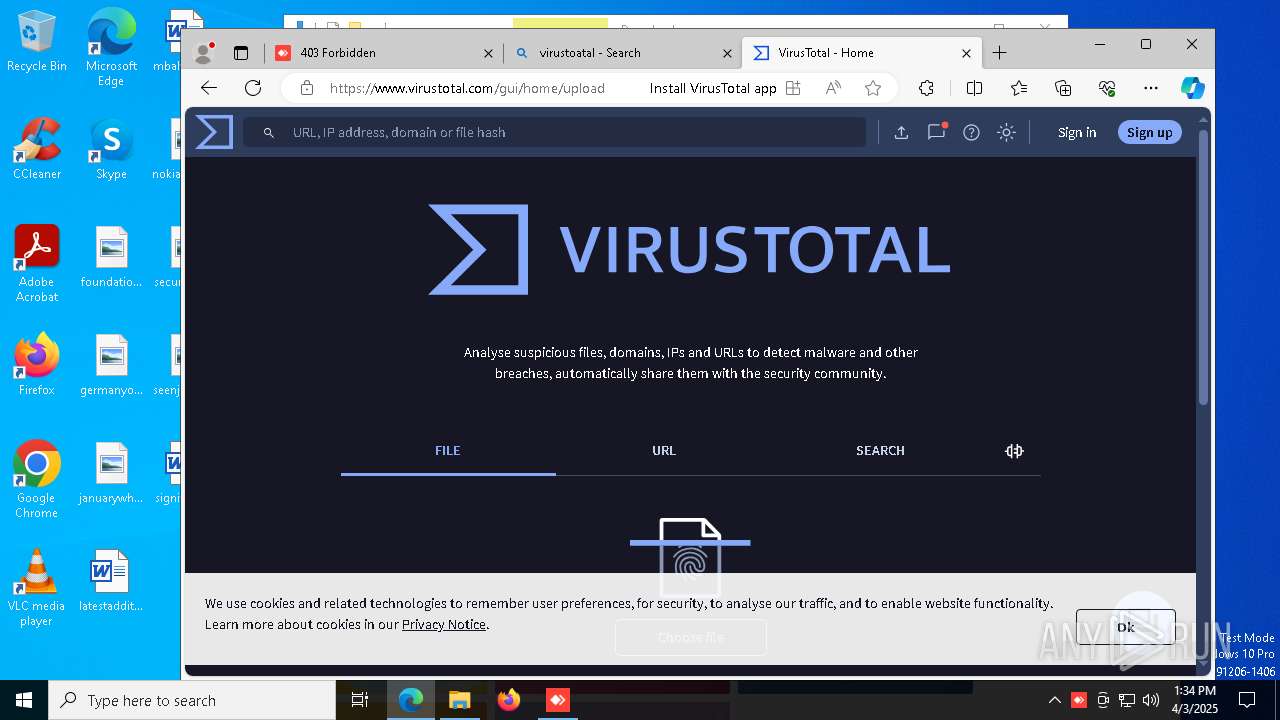Open the help question mark icon
The height and width of the screenshot is (720, 1280).
point(971,132)
